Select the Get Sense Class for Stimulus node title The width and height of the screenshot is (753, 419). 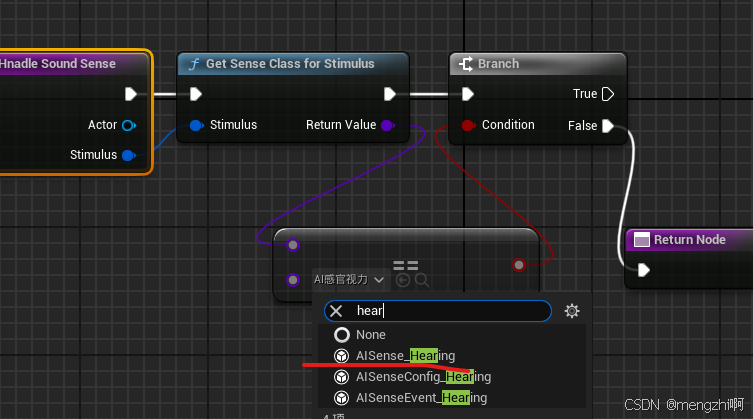pos(290,63)
